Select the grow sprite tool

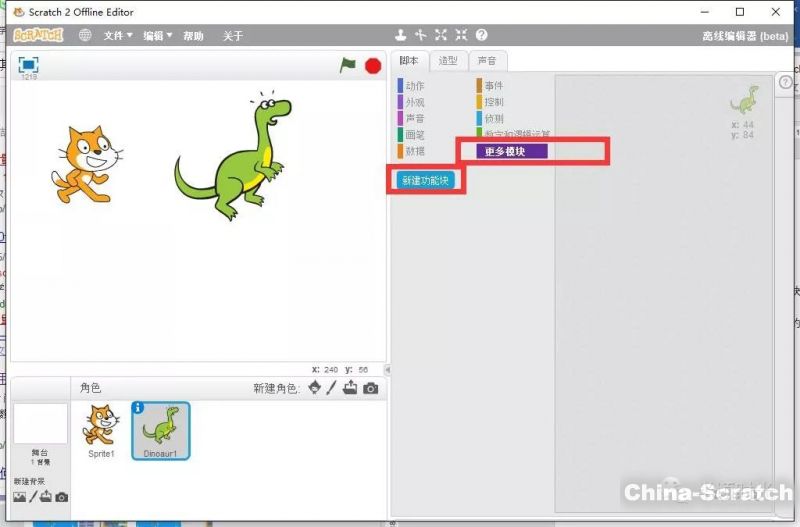click(x=441, y=35)
